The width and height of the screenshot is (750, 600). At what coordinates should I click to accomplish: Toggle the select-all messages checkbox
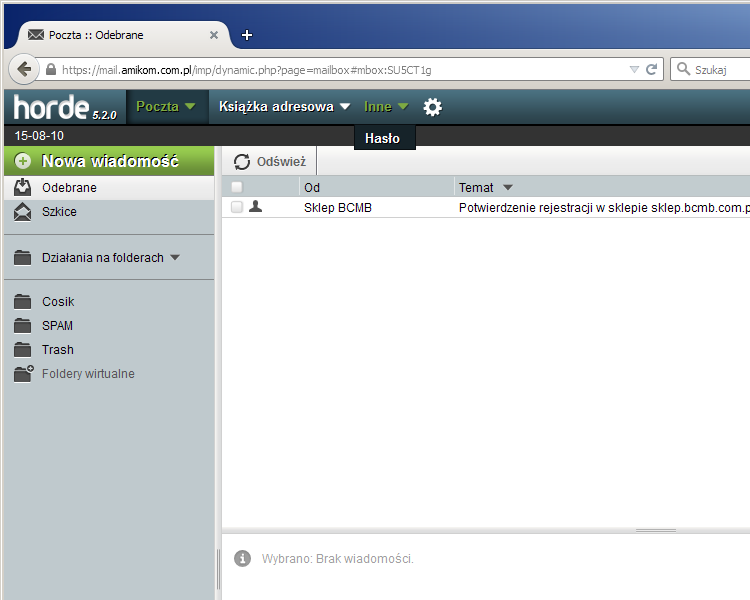(237, 187)
